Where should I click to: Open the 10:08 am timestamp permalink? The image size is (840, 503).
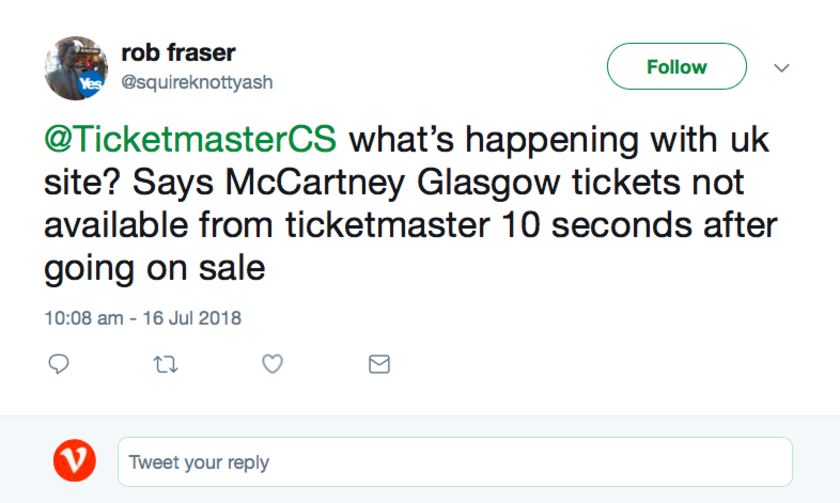(84, 318)
